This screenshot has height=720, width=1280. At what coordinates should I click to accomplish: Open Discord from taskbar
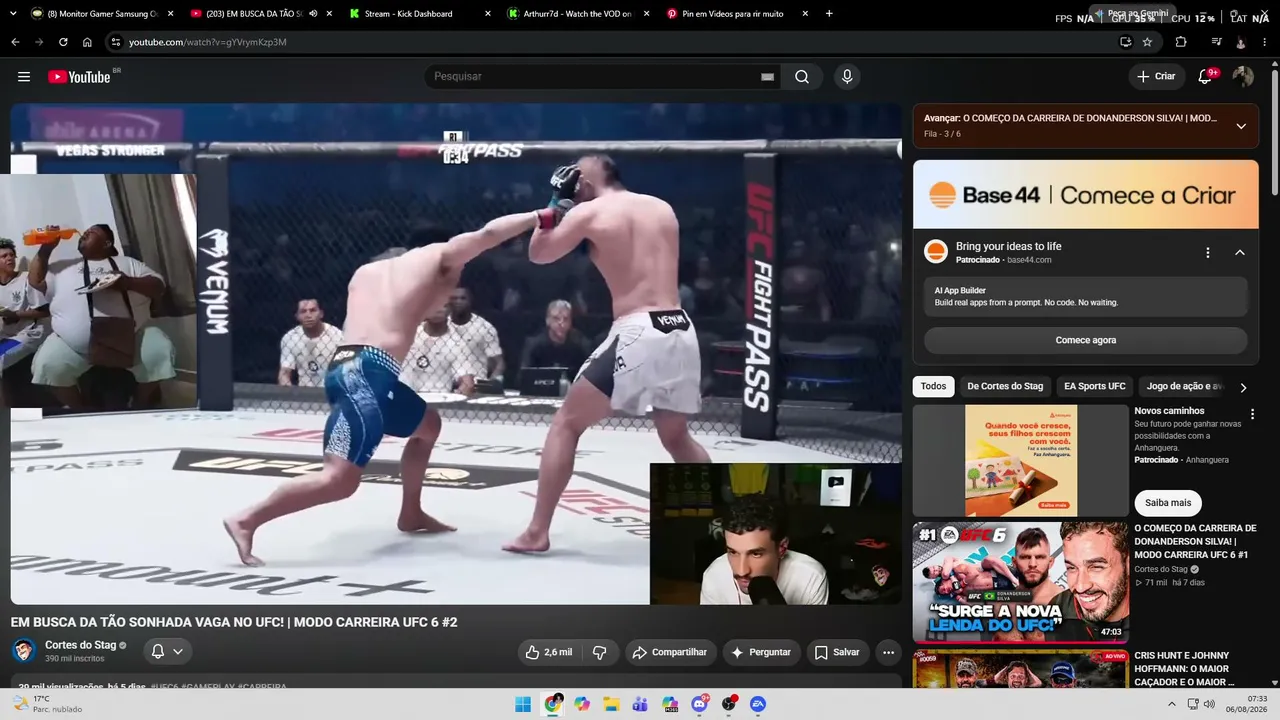pos(699,704)
